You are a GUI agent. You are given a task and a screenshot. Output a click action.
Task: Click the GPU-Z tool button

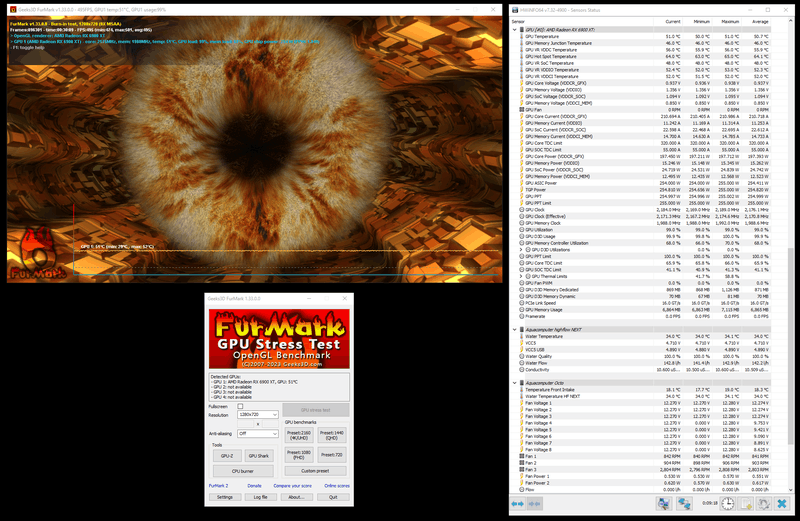pyautogui.click(x=227, y=456)
